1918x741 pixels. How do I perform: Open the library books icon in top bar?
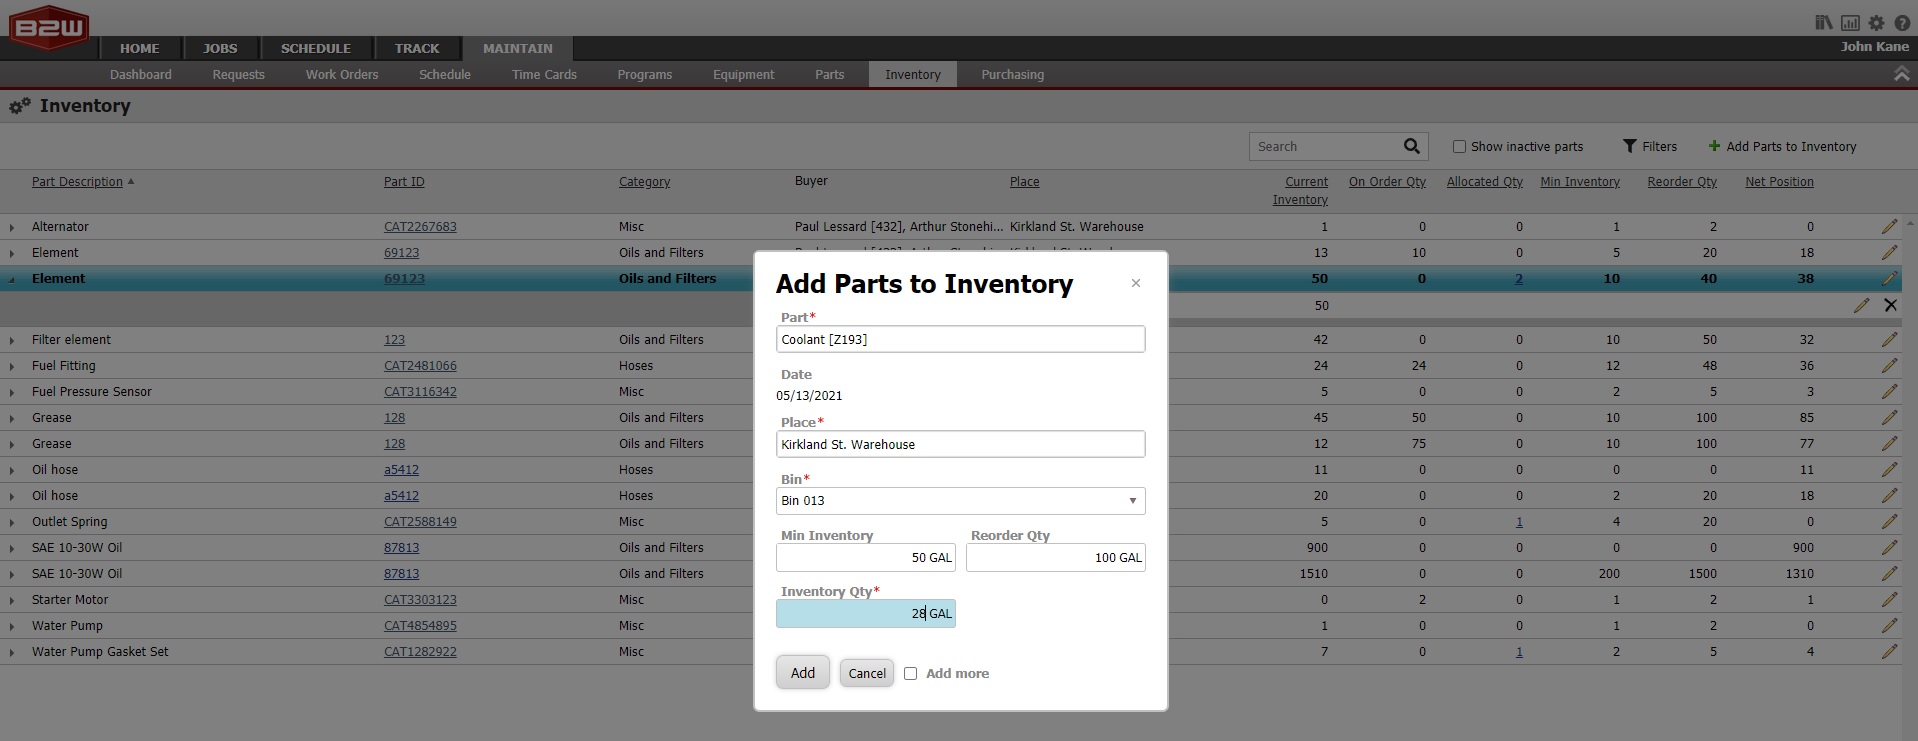tap(1824, 23)
